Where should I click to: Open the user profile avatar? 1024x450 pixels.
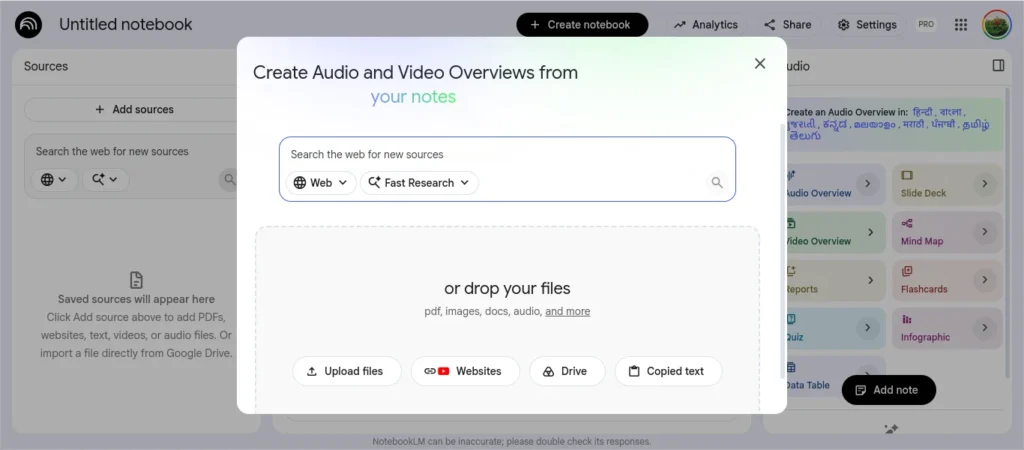click(x=997, y=25)
